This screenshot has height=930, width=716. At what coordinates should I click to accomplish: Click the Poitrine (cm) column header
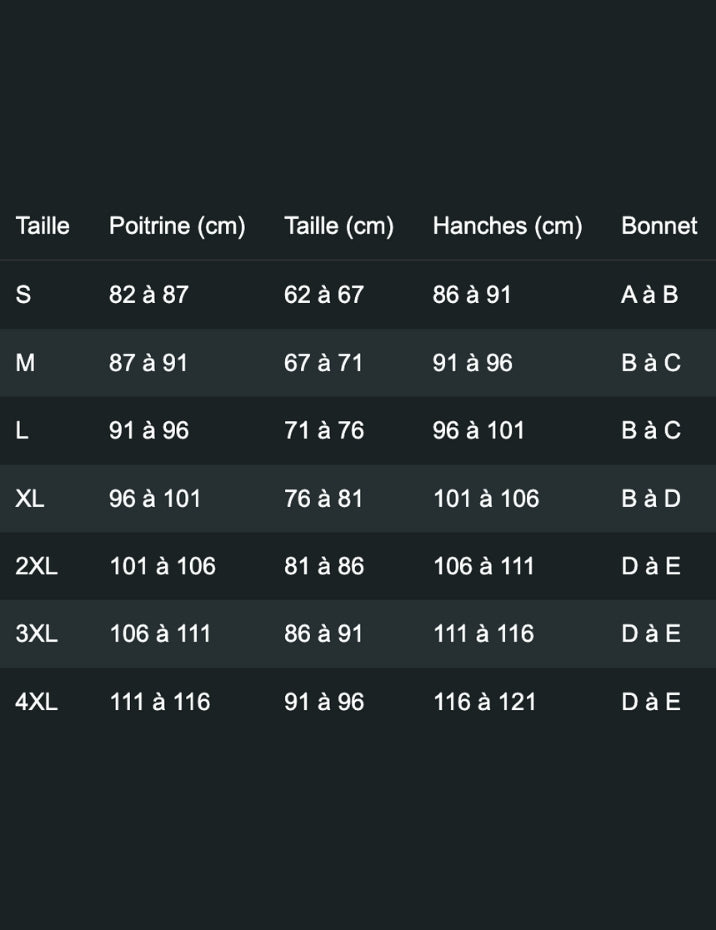tap(177, 226)
